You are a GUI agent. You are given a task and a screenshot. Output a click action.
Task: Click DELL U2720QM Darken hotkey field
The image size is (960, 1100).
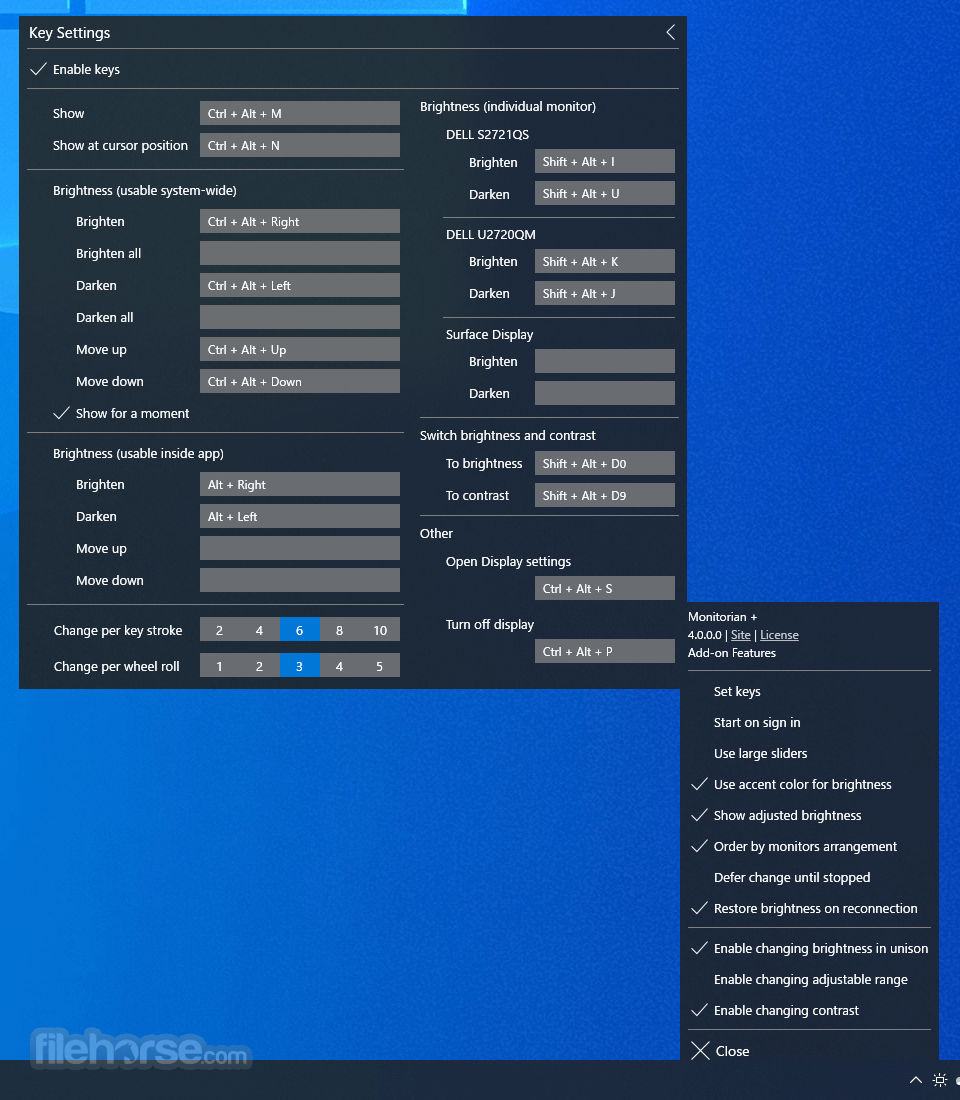point(605,293)
